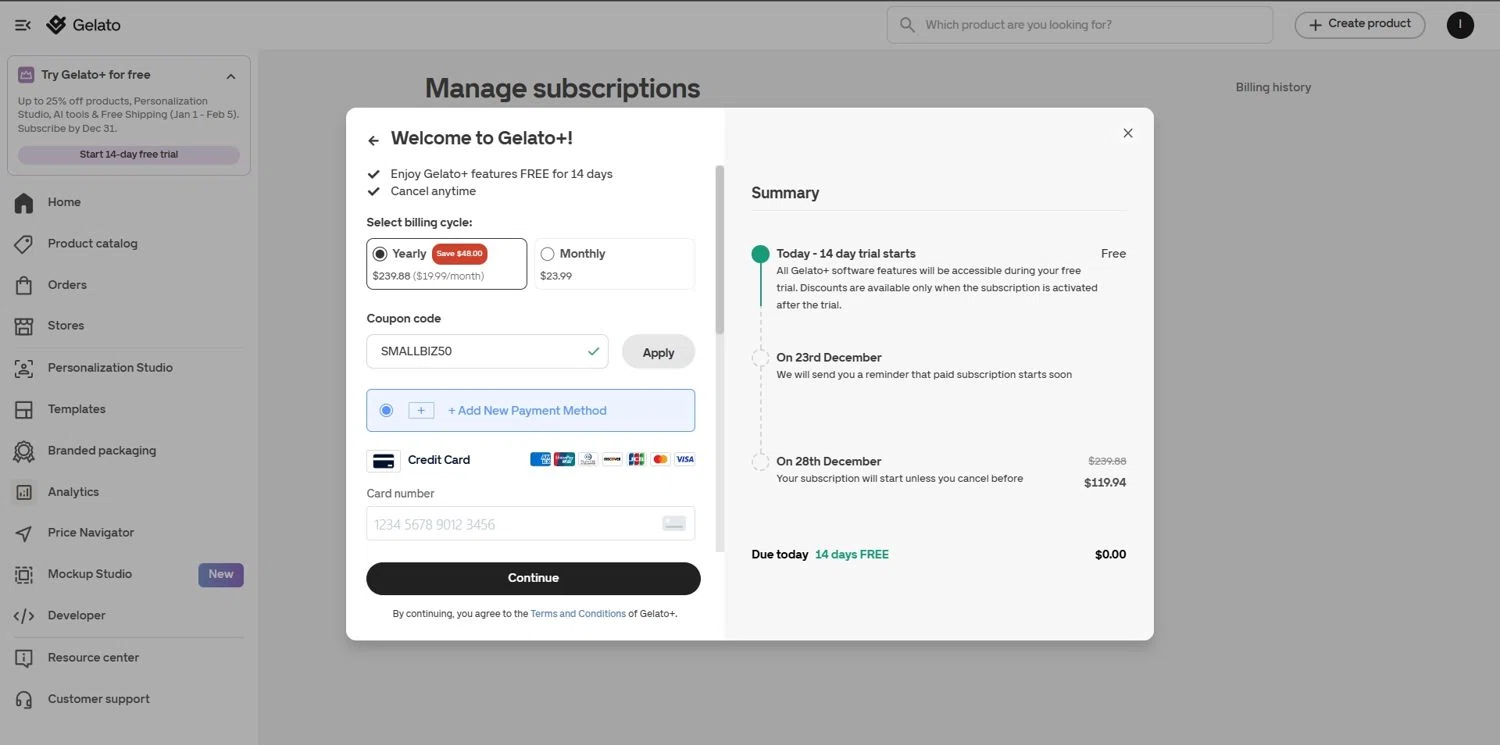Click the 14 days FREE text
Screen dimensions: 1500x745
tap(852, 555)
